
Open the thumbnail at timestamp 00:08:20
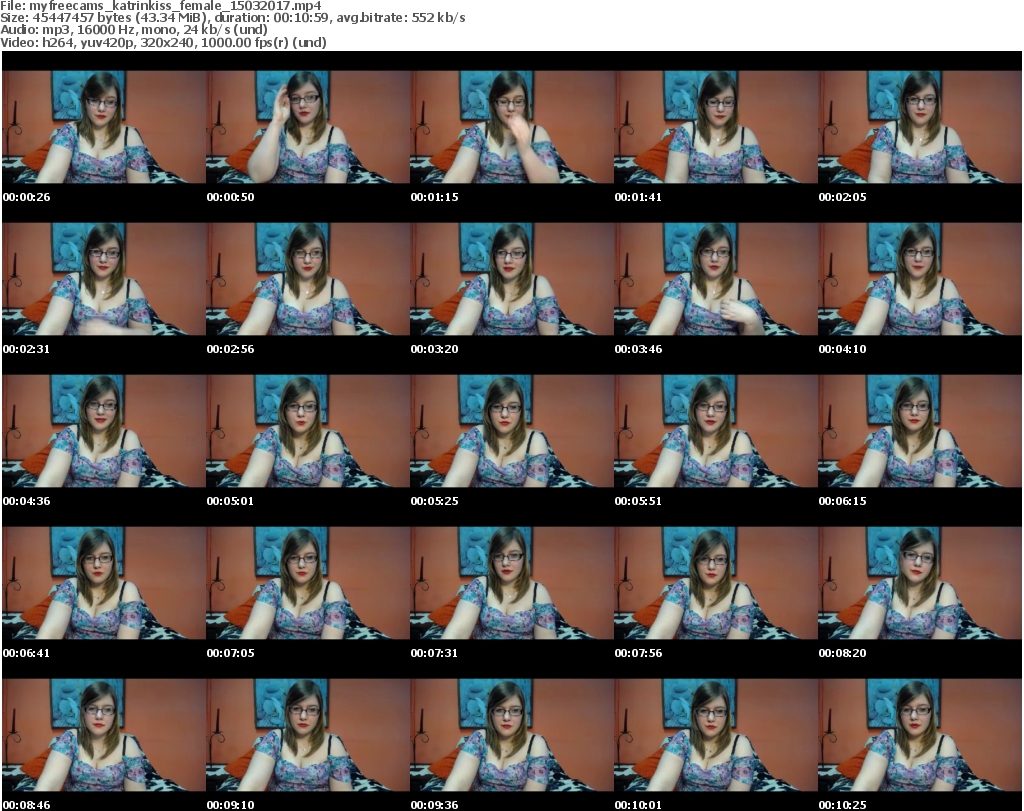(920, 583)
